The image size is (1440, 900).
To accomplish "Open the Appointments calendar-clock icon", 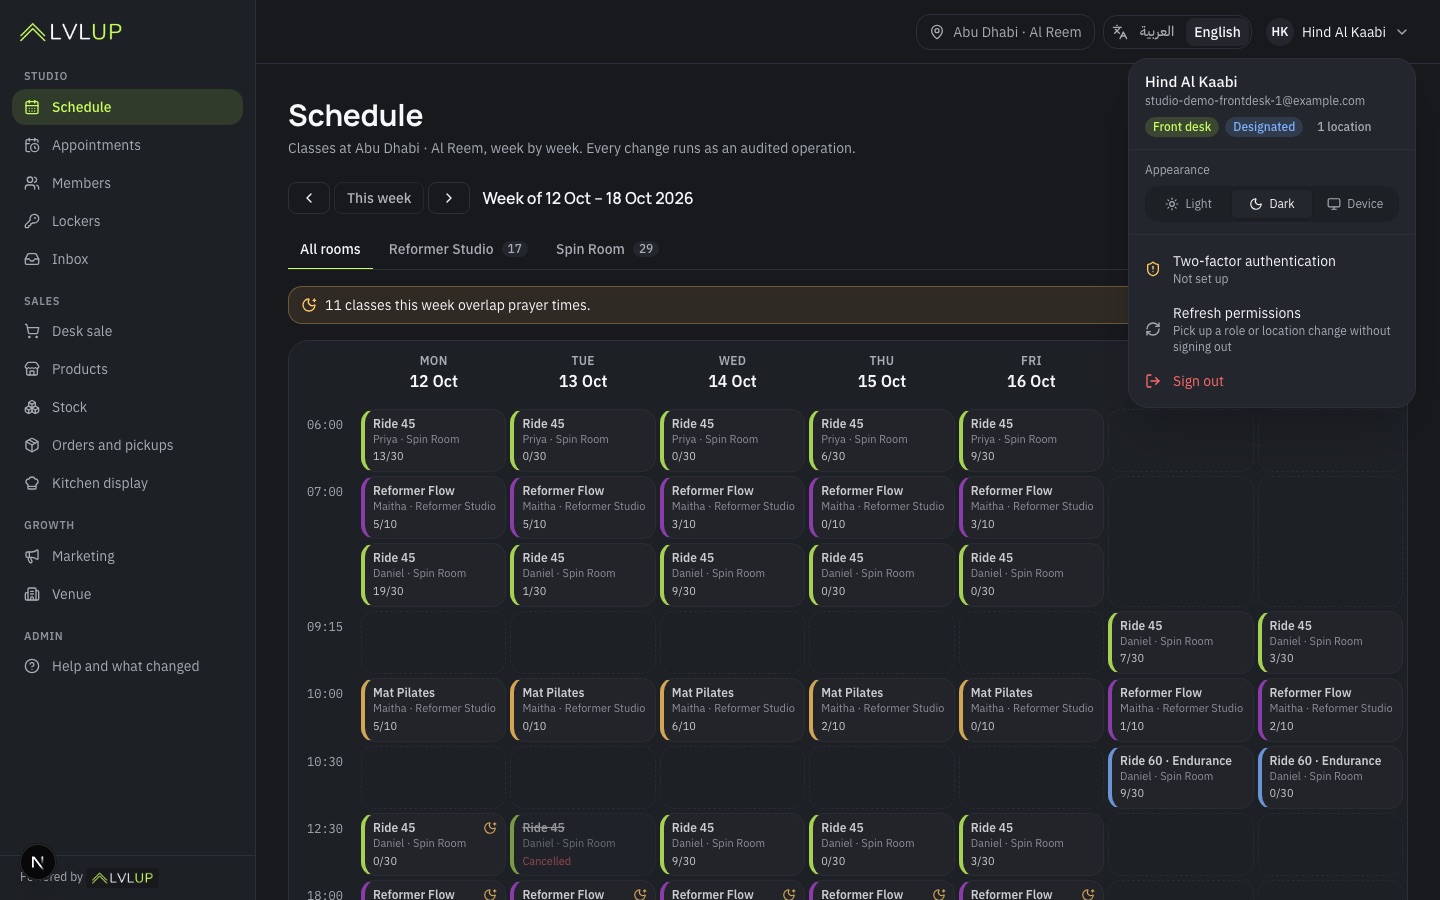I will tap(32, 145).
